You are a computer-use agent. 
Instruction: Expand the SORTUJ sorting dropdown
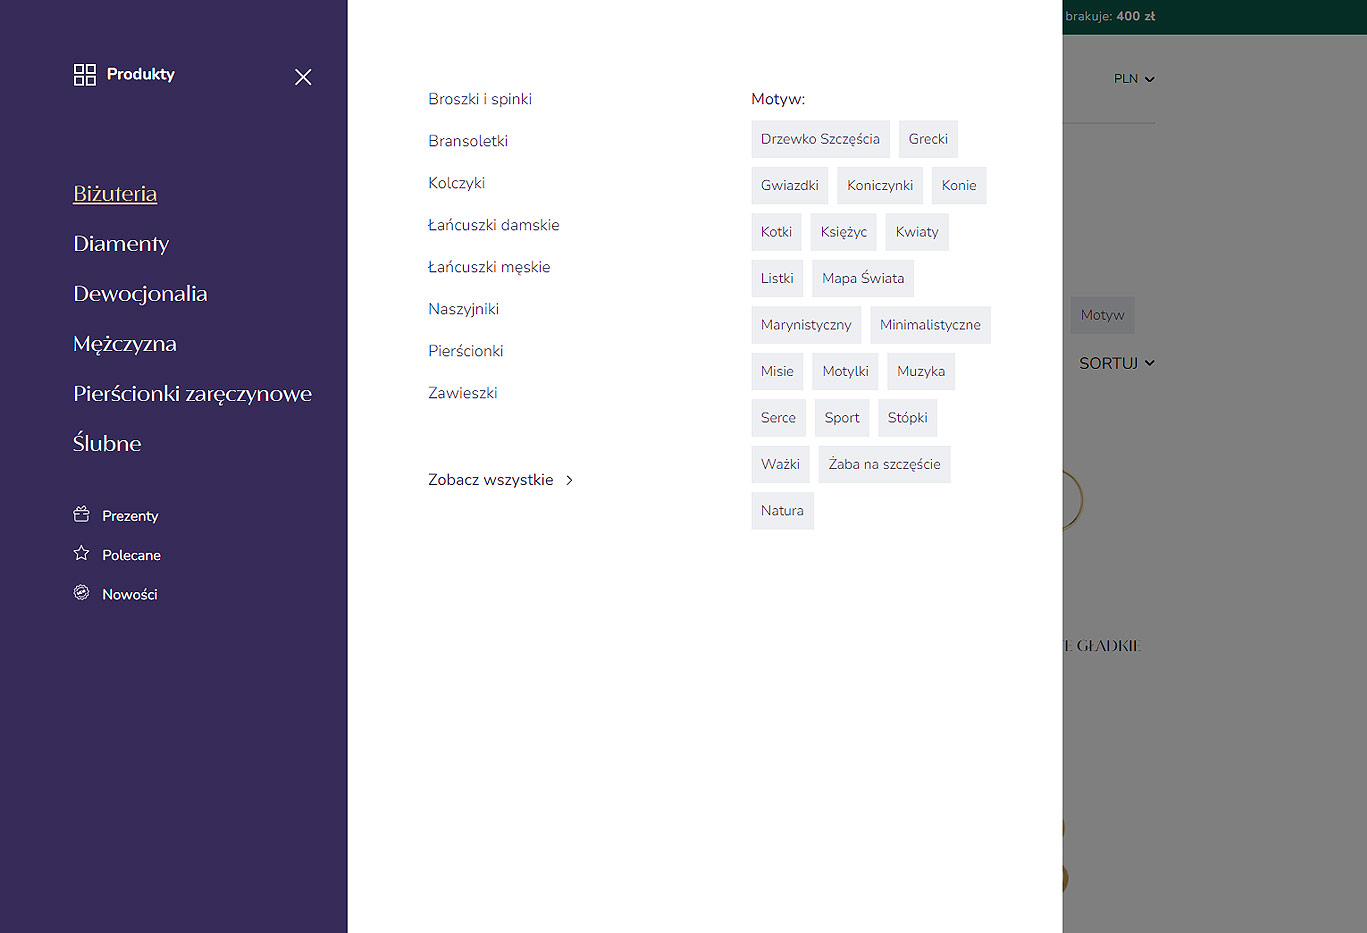1116,363
